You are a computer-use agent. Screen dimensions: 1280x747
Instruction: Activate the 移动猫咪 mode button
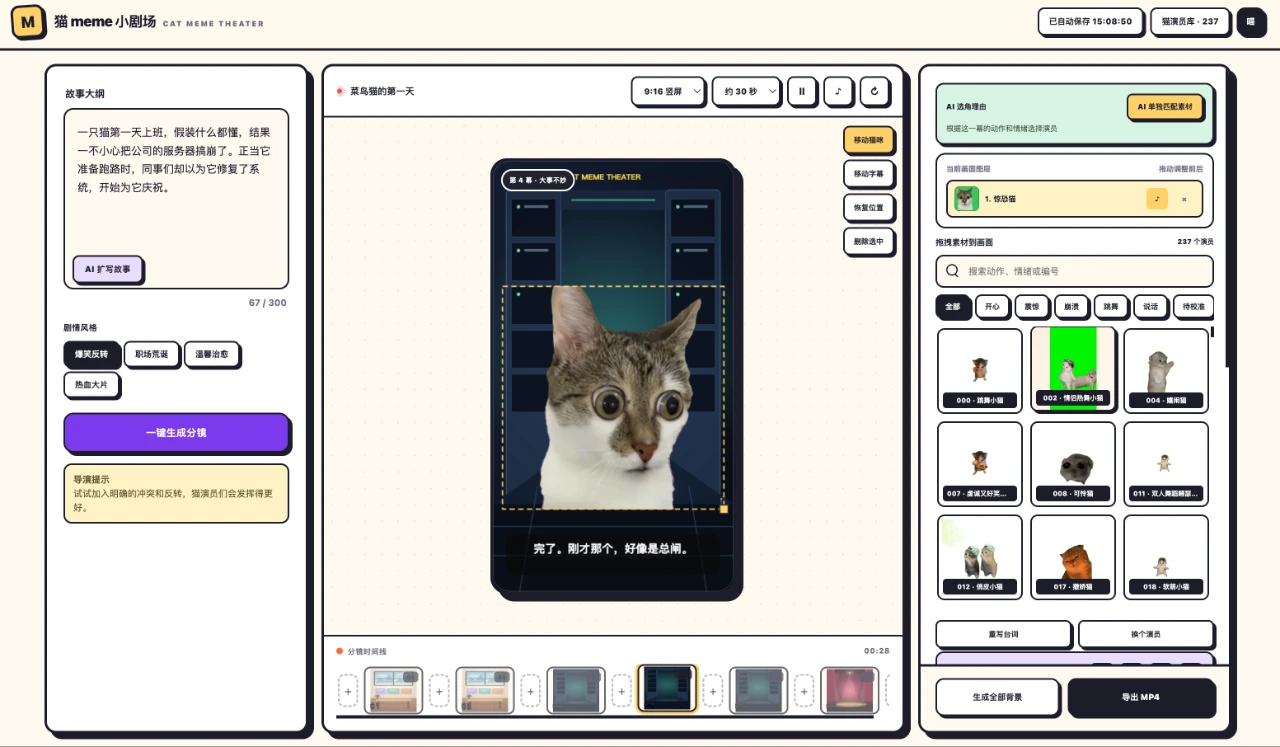[x=869, y=140]
